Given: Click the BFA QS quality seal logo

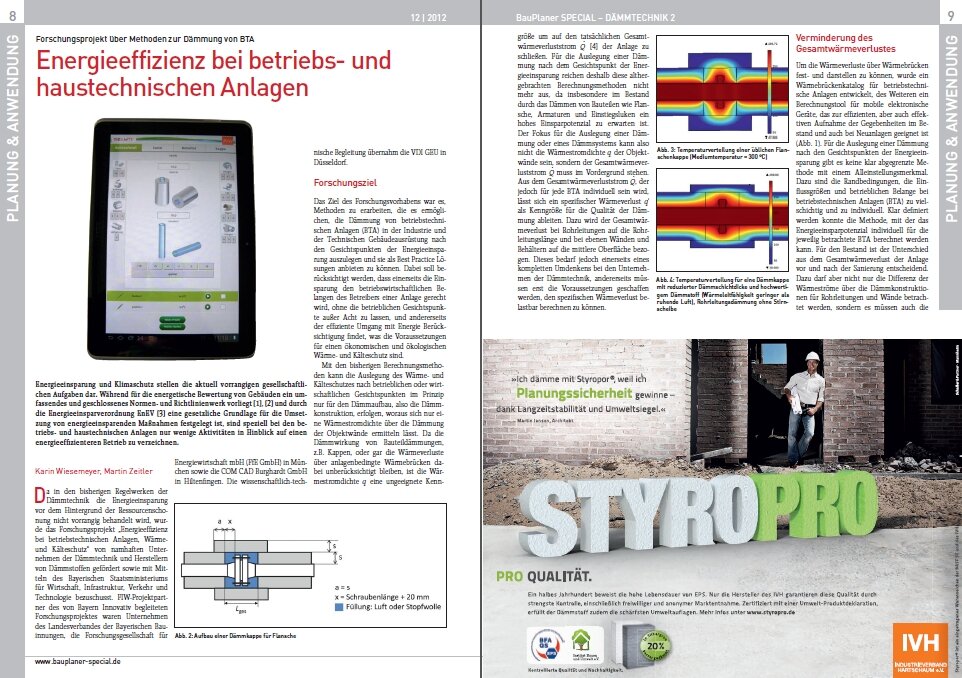Looking at the screenshot, I should pos(546,647).
